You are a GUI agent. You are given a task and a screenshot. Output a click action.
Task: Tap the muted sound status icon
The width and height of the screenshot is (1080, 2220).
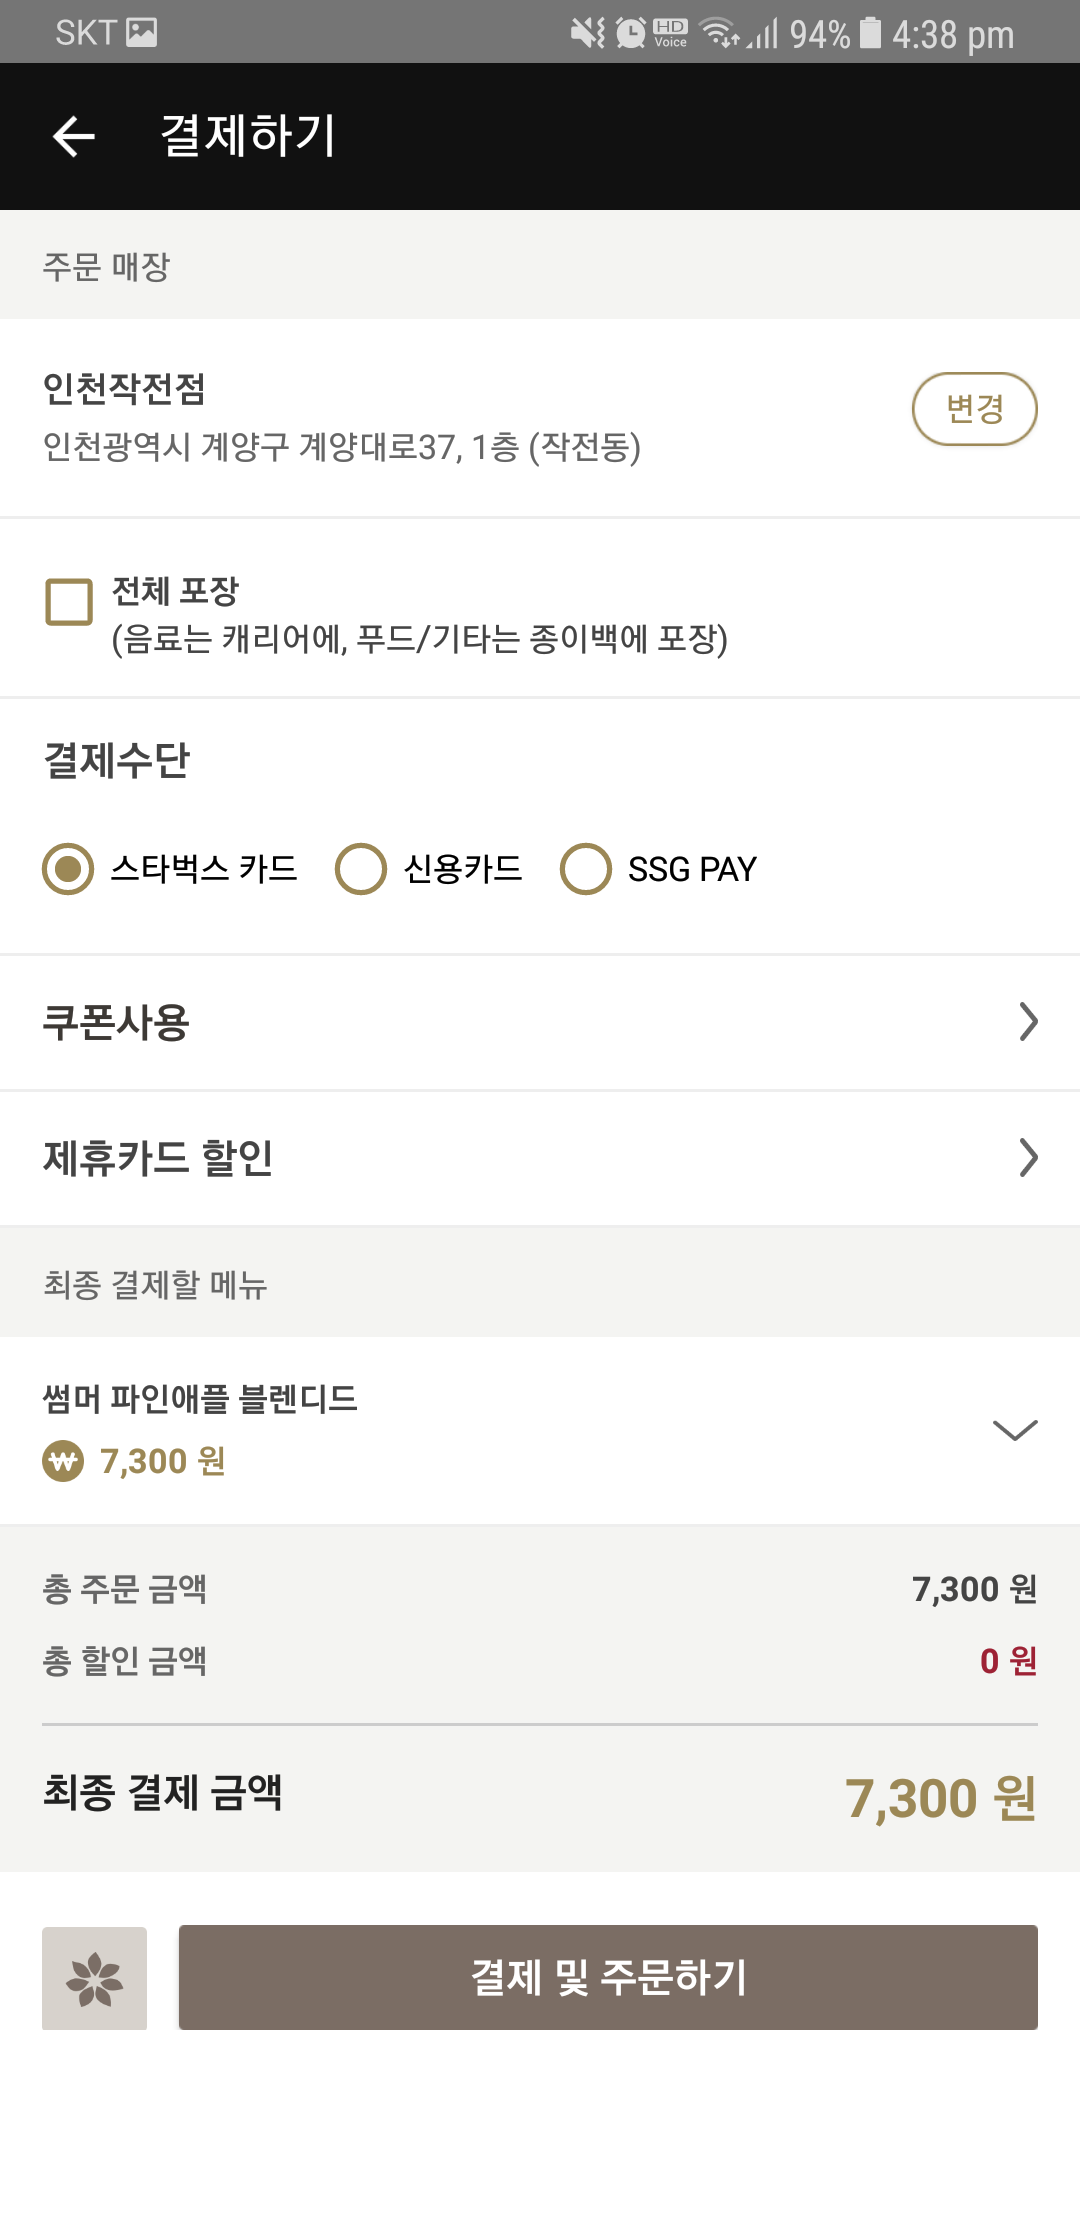coord(587,33)
